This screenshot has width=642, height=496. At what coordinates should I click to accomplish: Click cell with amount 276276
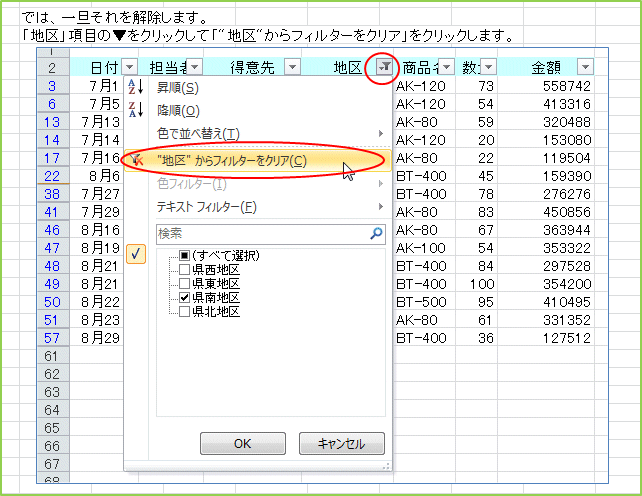(545, 194)
